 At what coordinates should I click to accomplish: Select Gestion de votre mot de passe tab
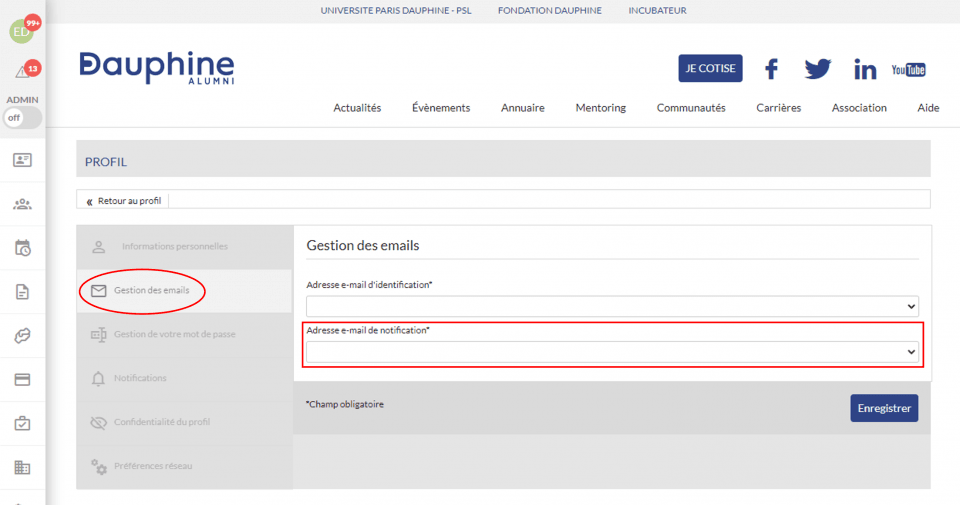click(185, 335)
